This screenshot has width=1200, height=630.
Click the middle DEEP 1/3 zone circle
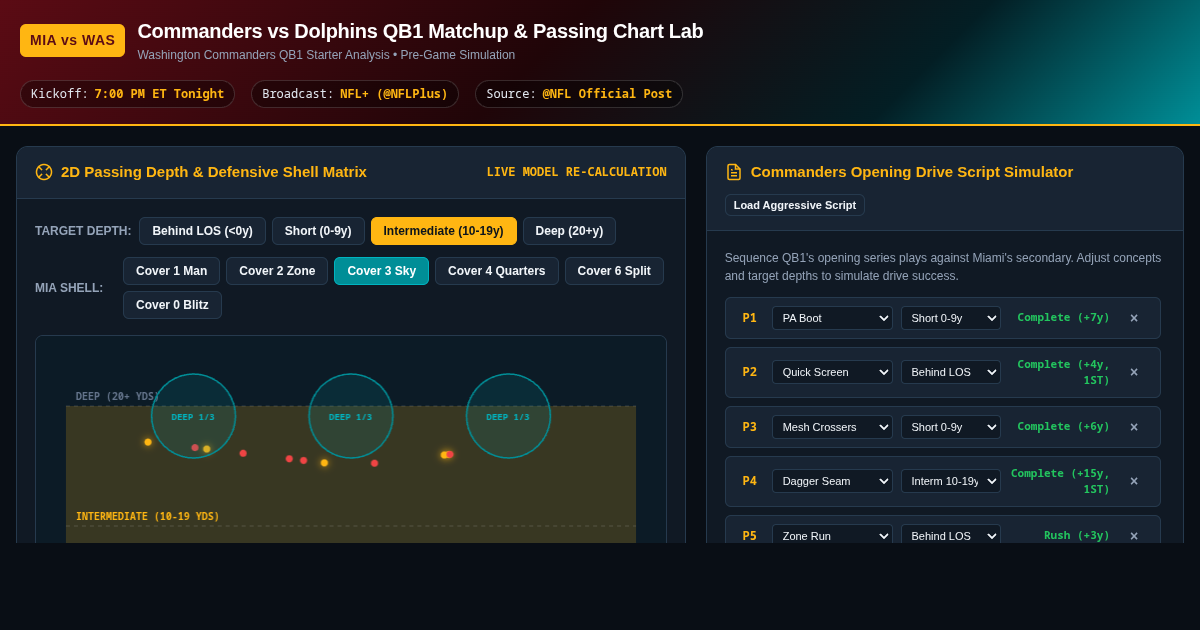coord(351,416)
